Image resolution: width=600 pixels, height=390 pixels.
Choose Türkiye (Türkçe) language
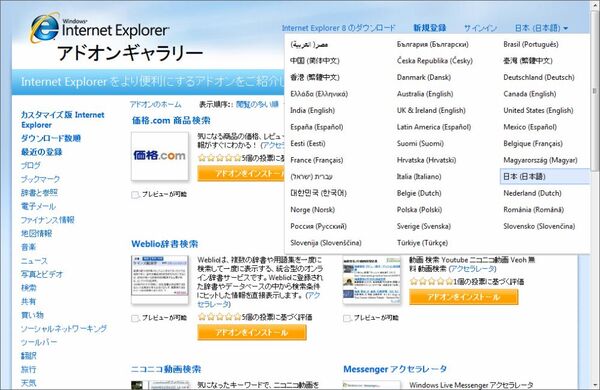coord(422,243)
